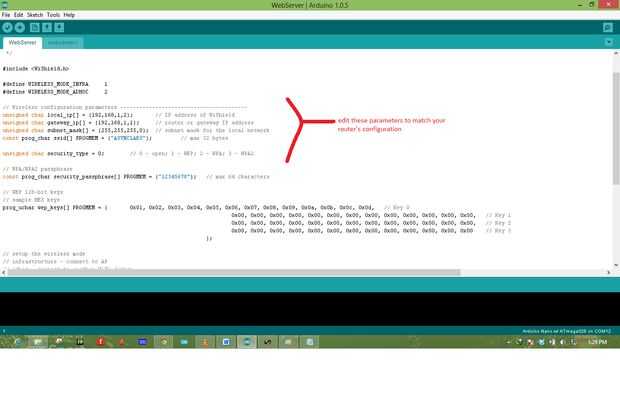Click the 'setup the wireless mode' comment
The width and height of the screenshot is (620, 403).
point(44,254)
